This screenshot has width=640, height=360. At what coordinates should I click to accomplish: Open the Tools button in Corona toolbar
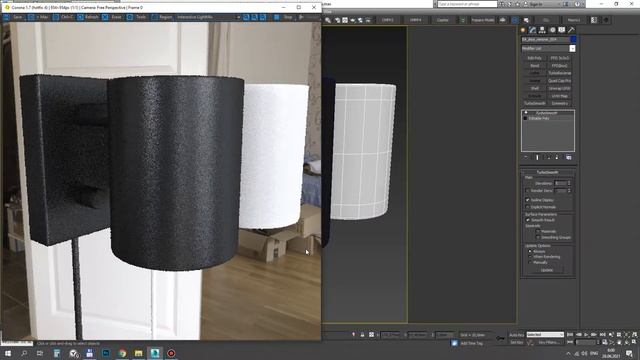click(x=137, y=17)
